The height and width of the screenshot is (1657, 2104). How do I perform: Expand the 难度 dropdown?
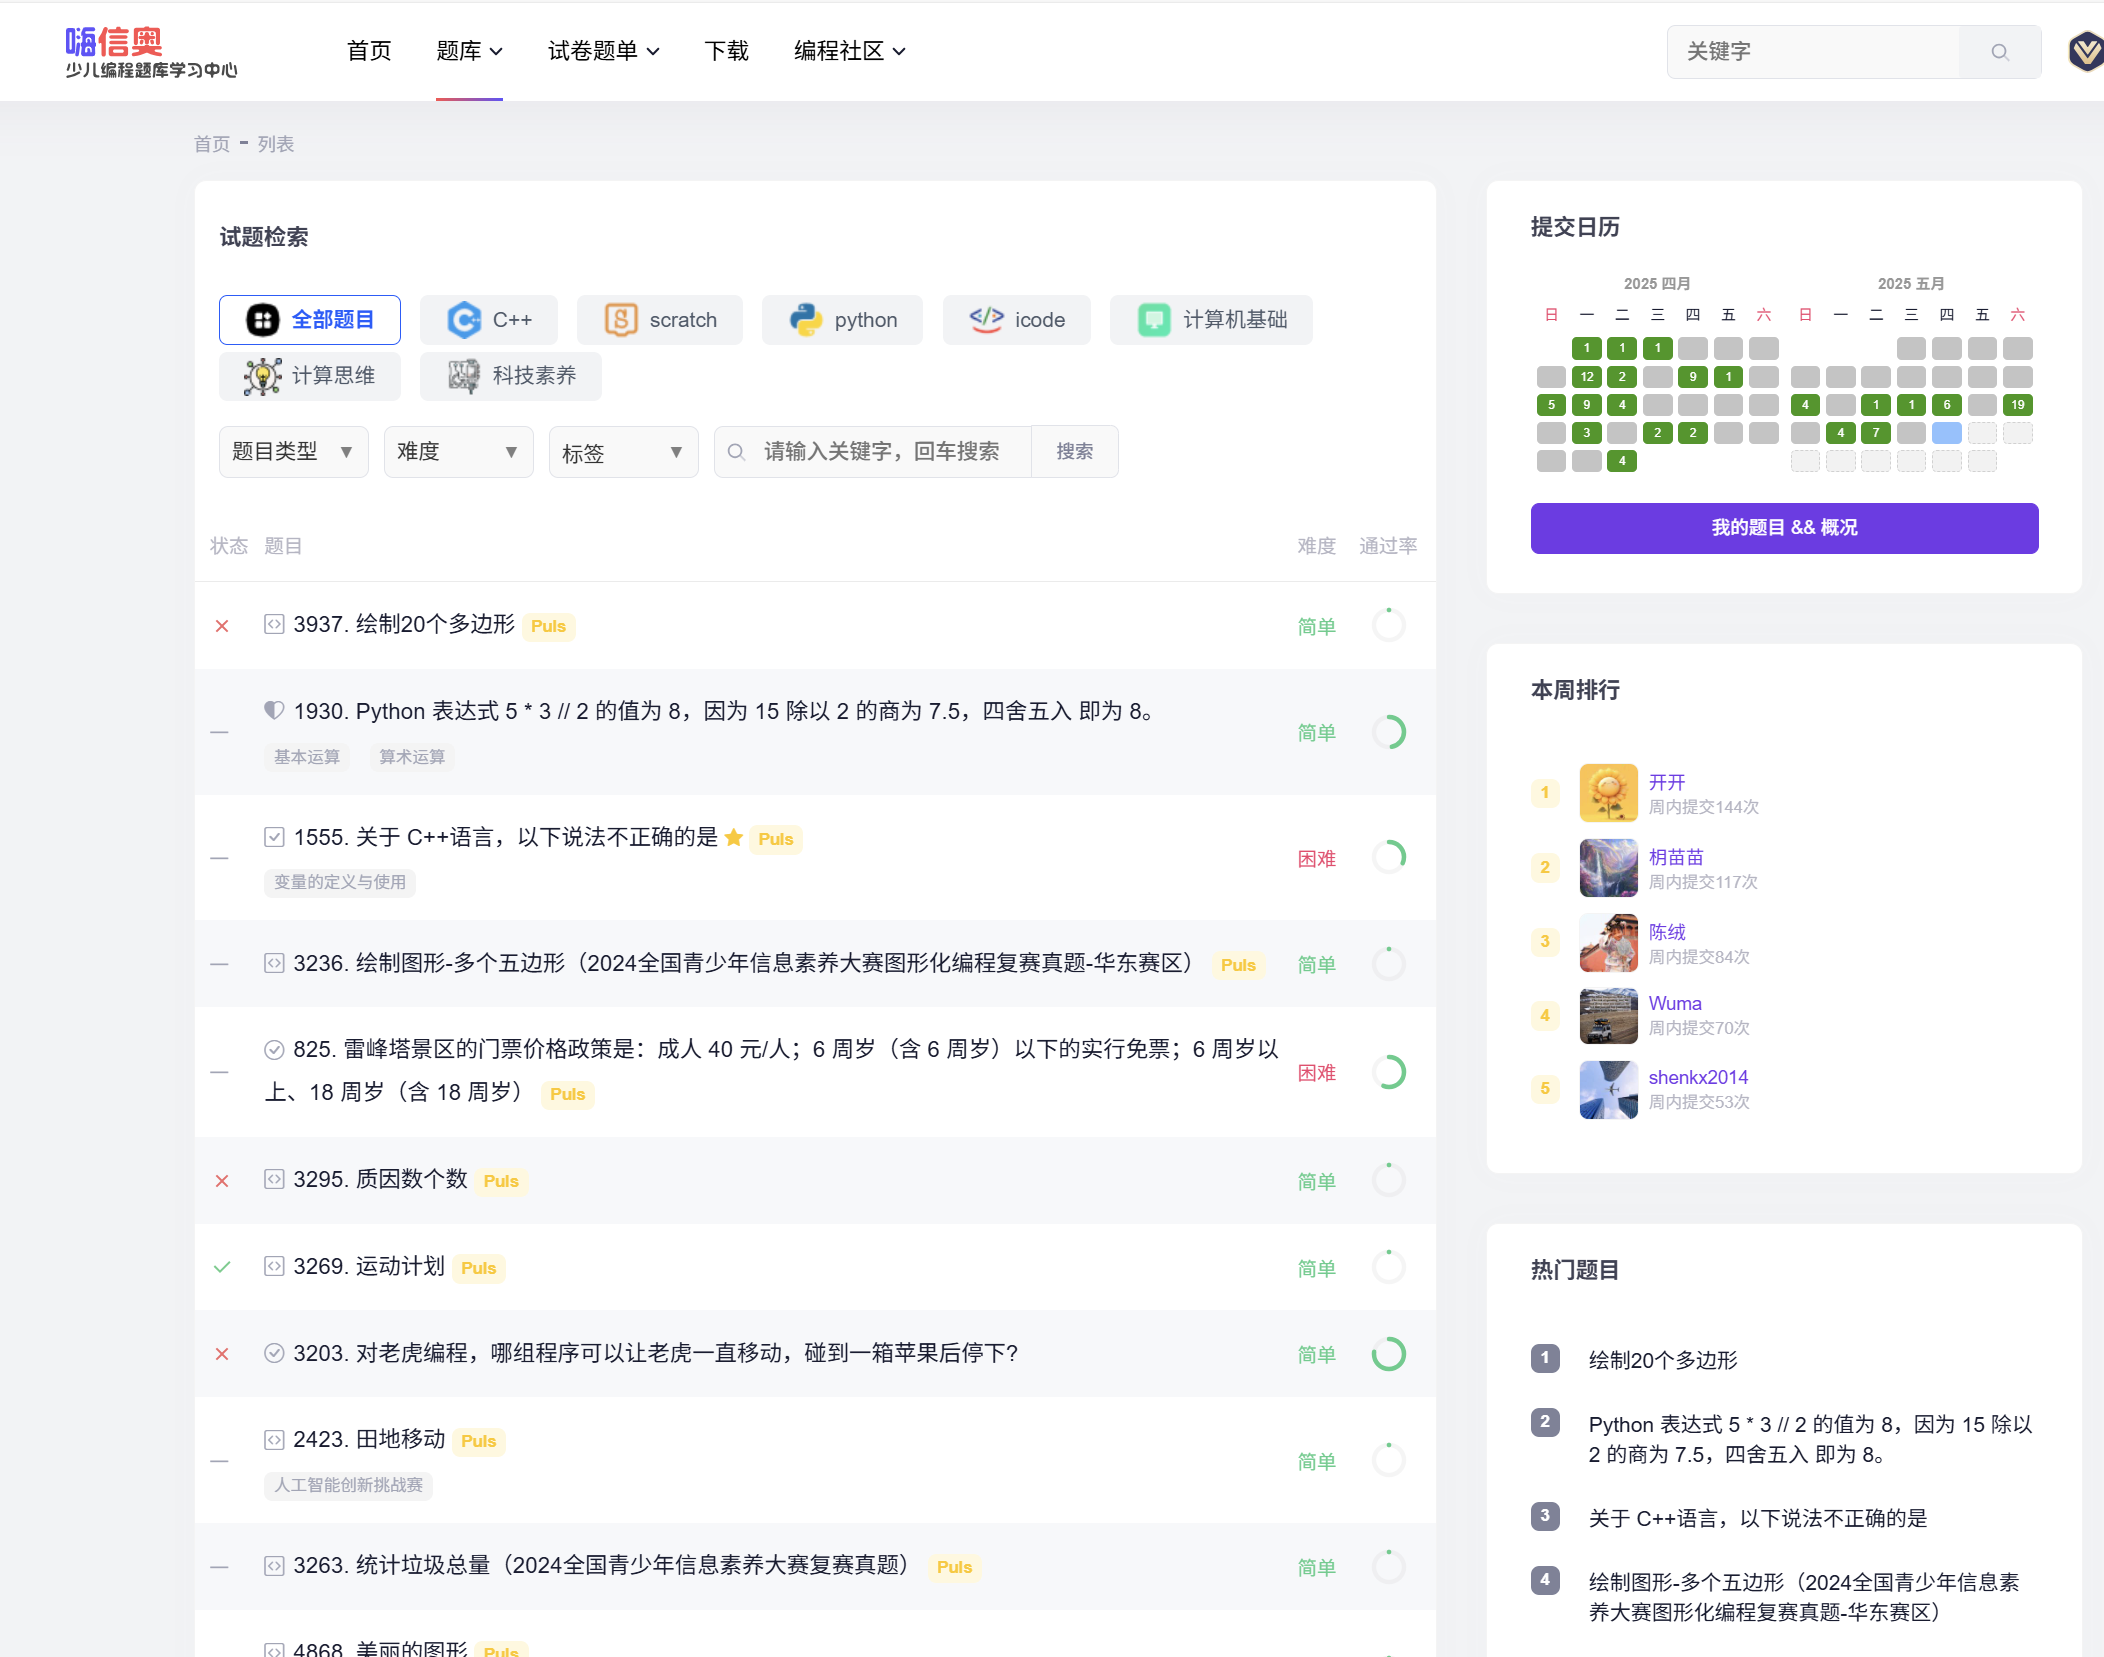[x=458, y=452]
